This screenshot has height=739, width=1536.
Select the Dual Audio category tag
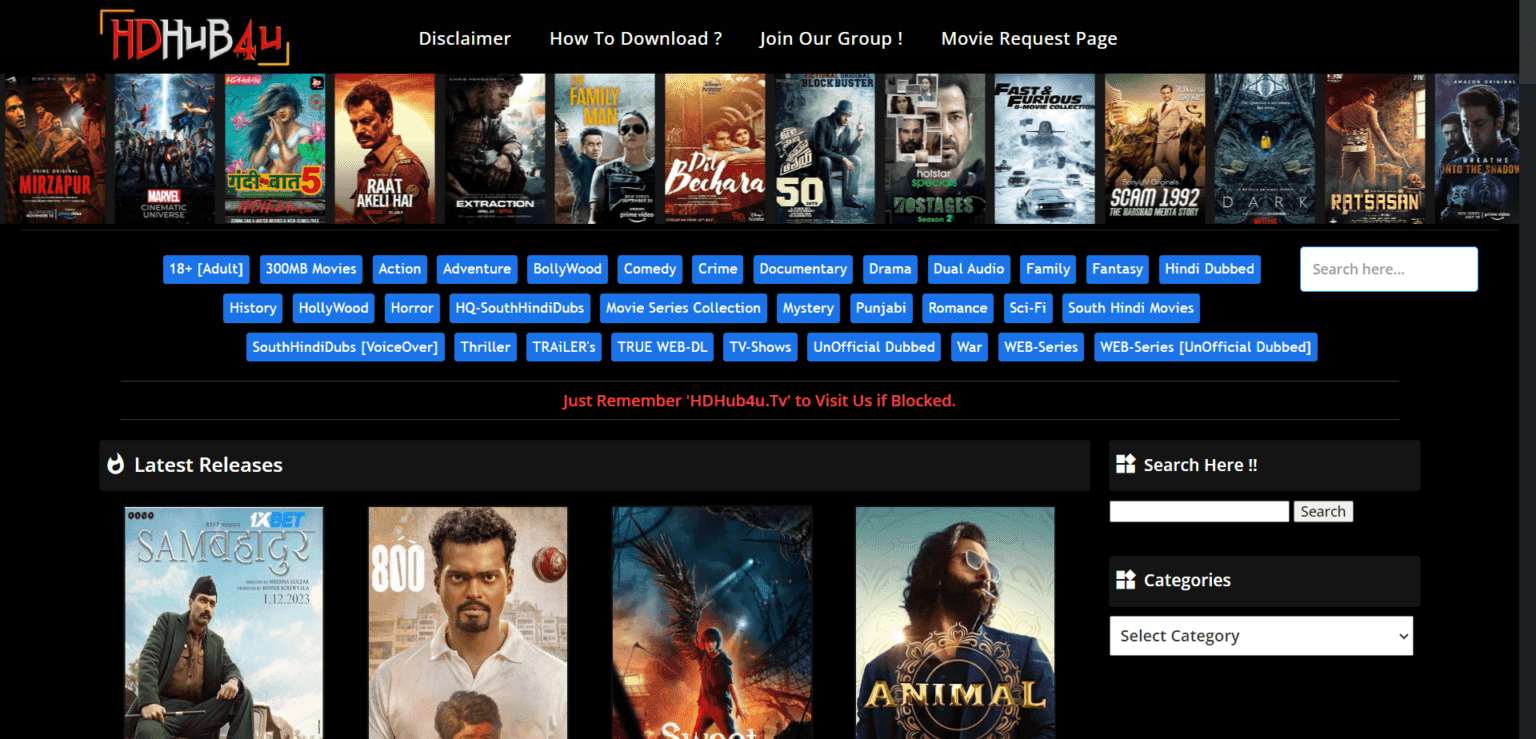(969, 269)
